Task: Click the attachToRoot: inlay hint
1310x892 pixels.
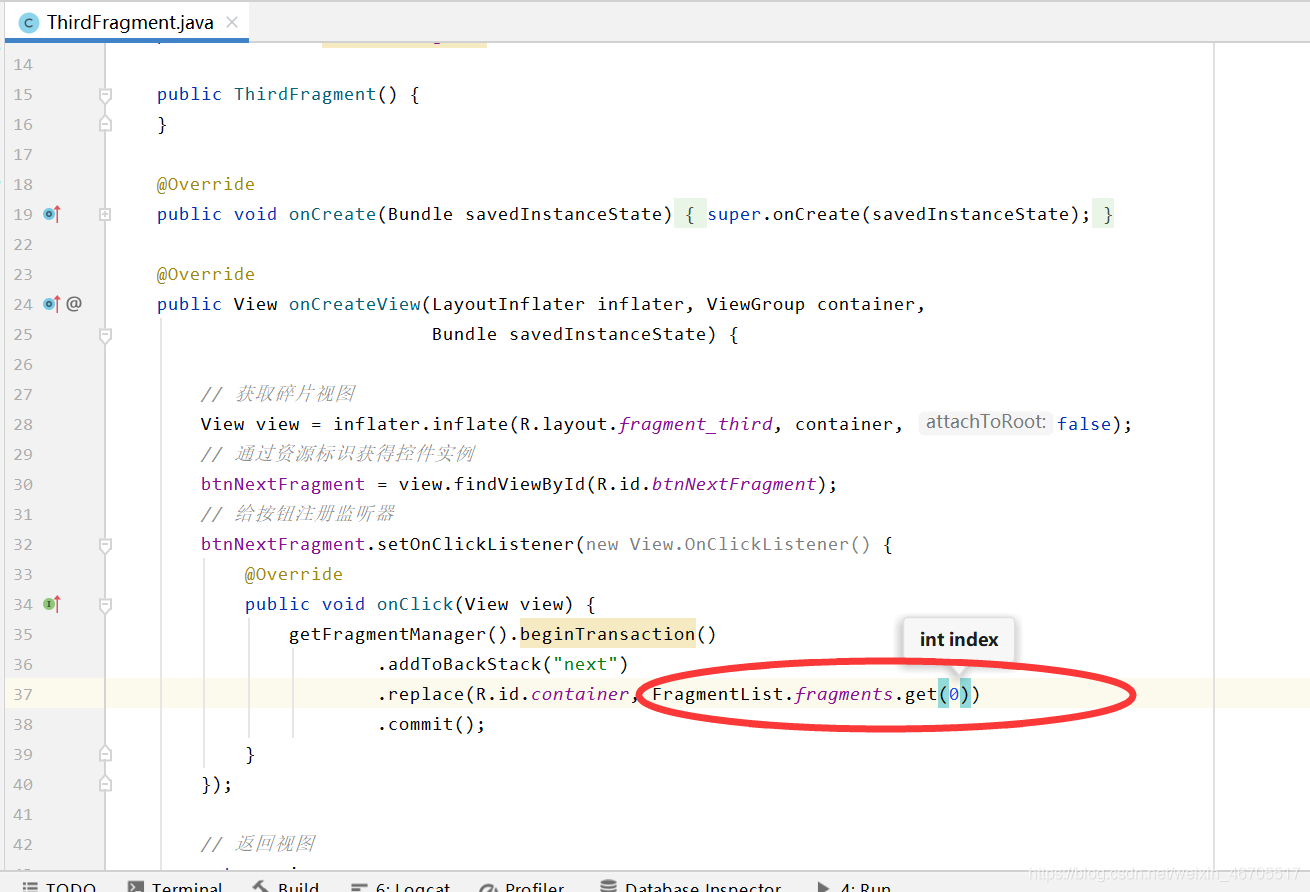Action: coord(985,422)
